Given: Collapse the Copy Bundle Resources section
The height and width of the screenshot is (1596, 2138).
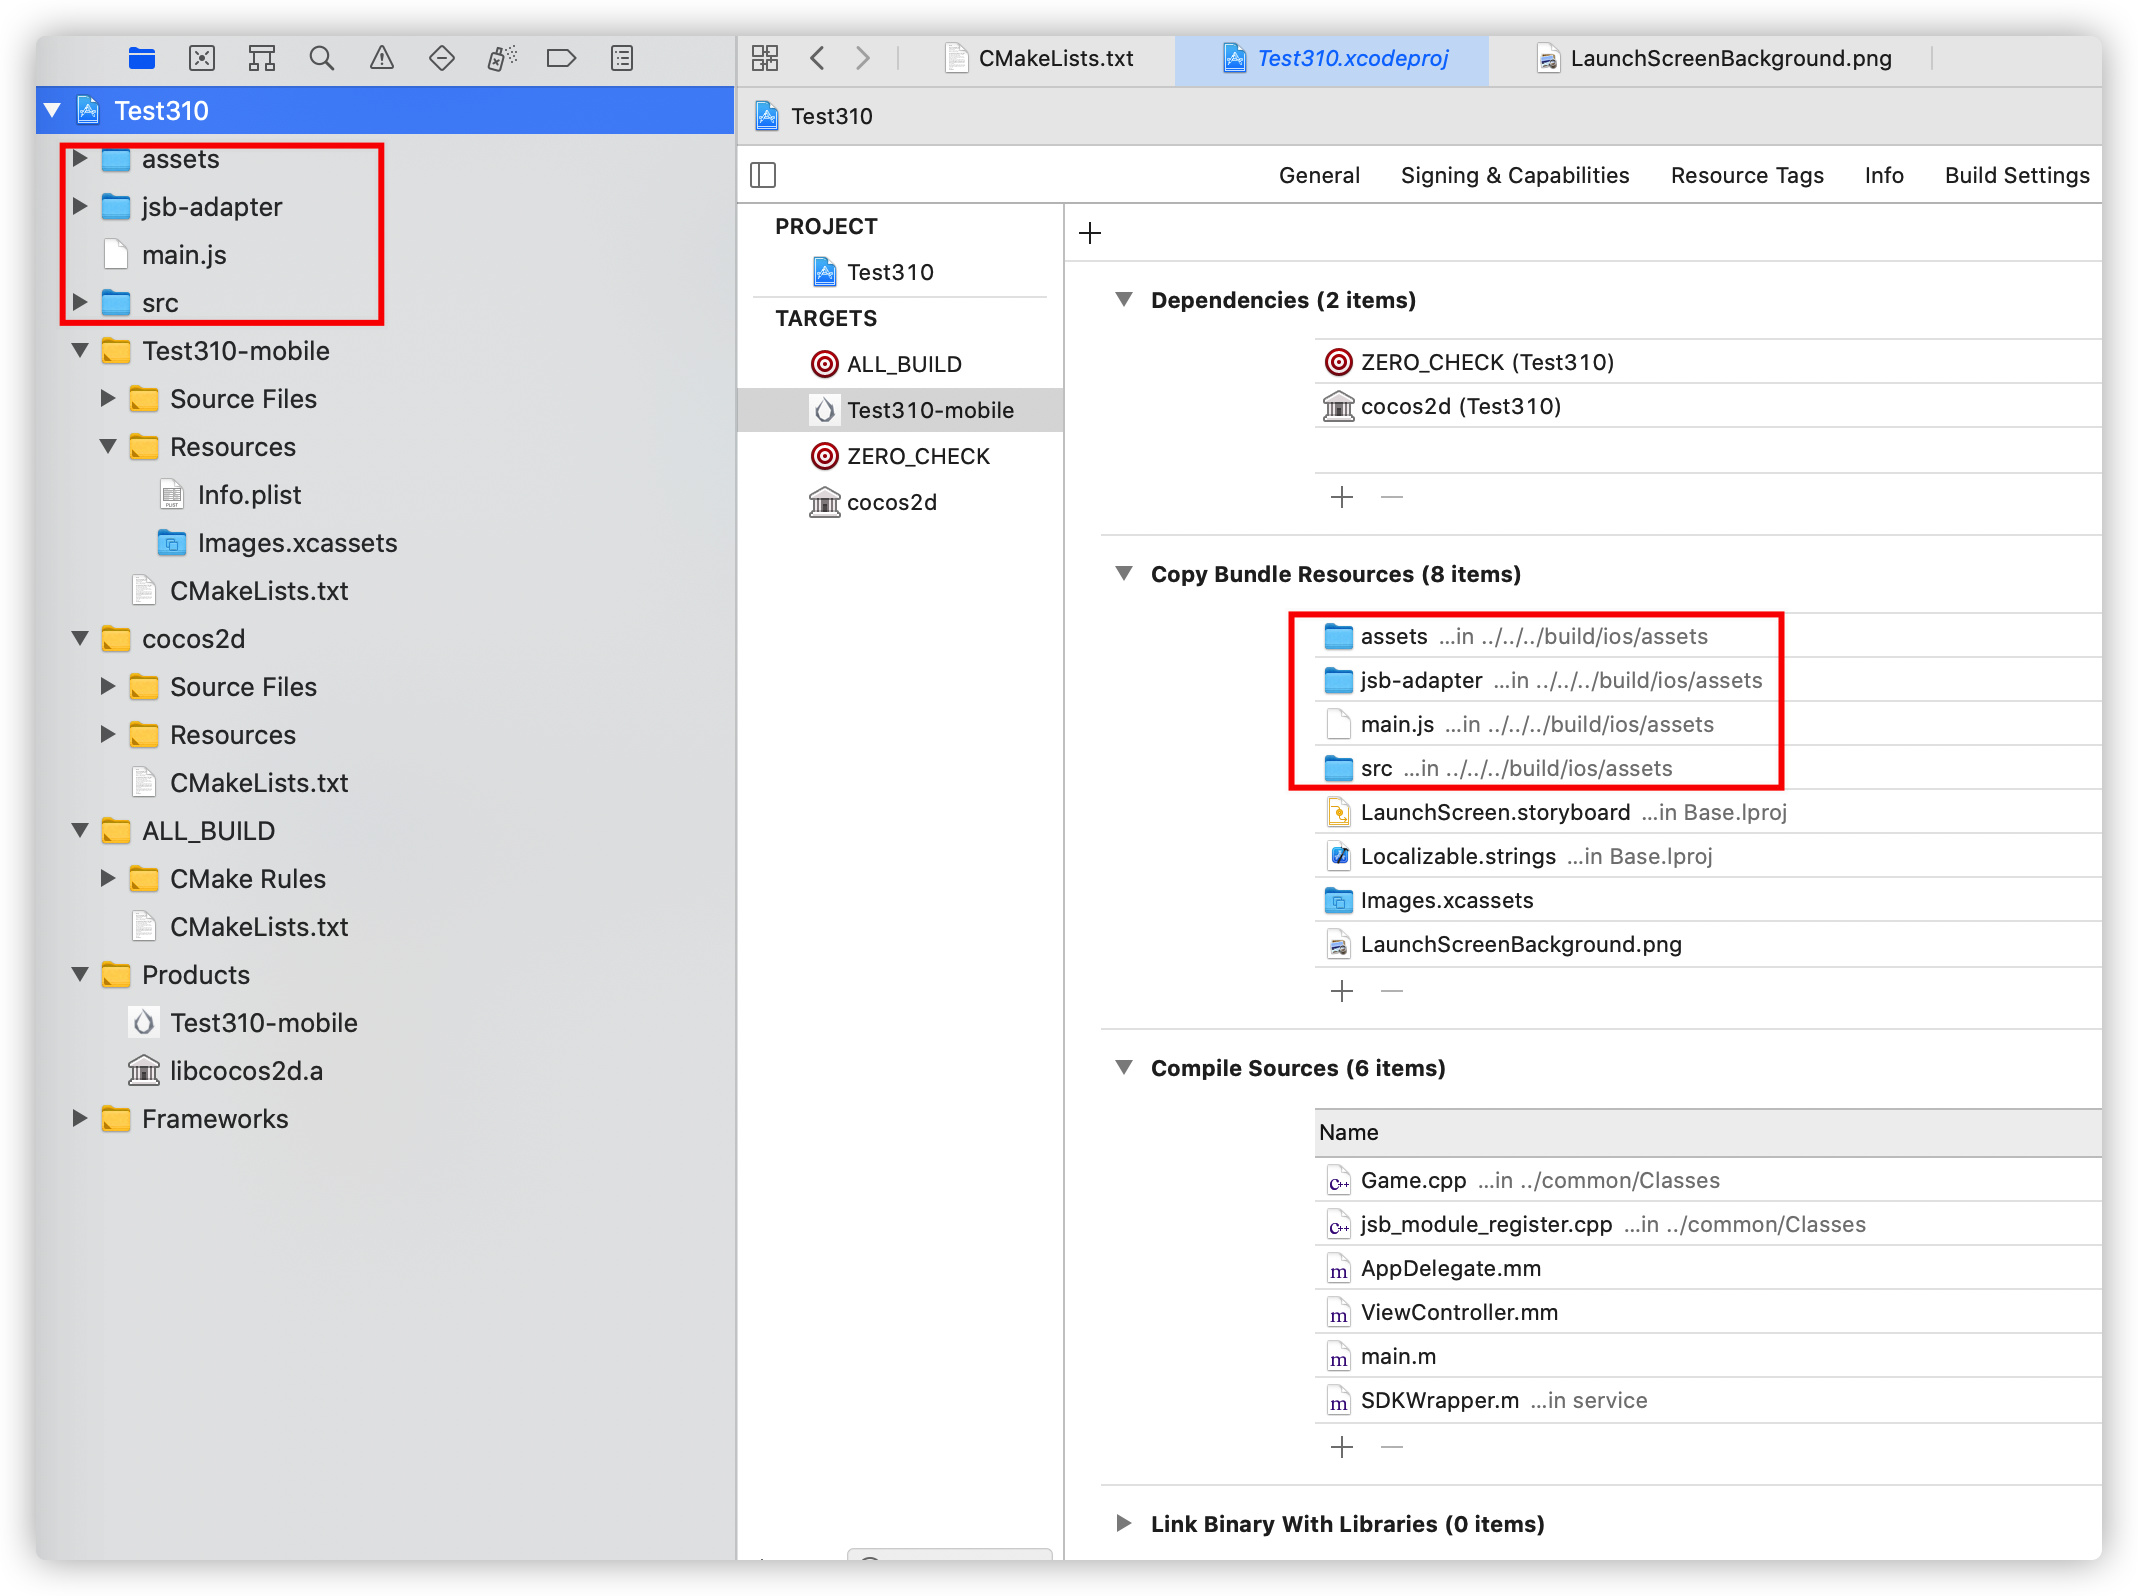Looking at the screenshot, I should pos(1124,574).
